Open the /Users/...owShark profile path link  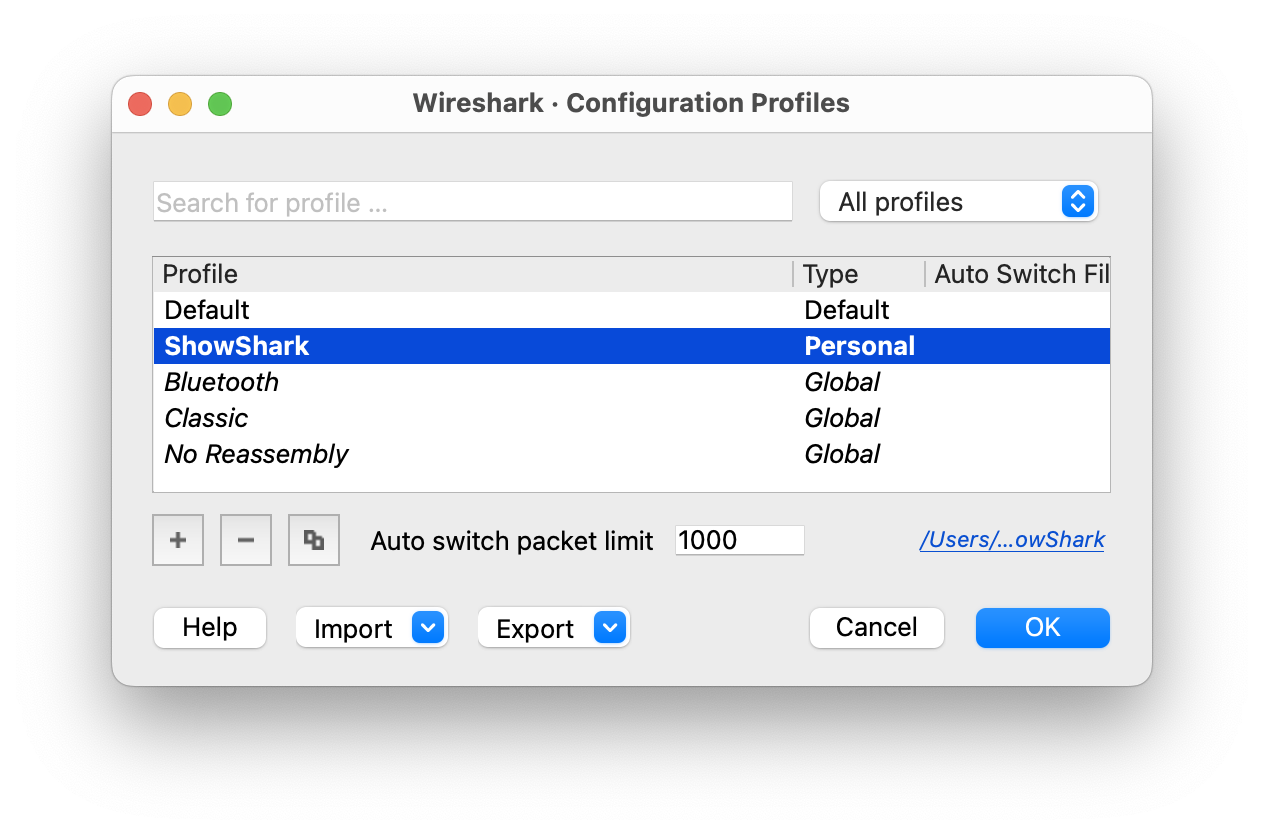[x=1011, y=539]
